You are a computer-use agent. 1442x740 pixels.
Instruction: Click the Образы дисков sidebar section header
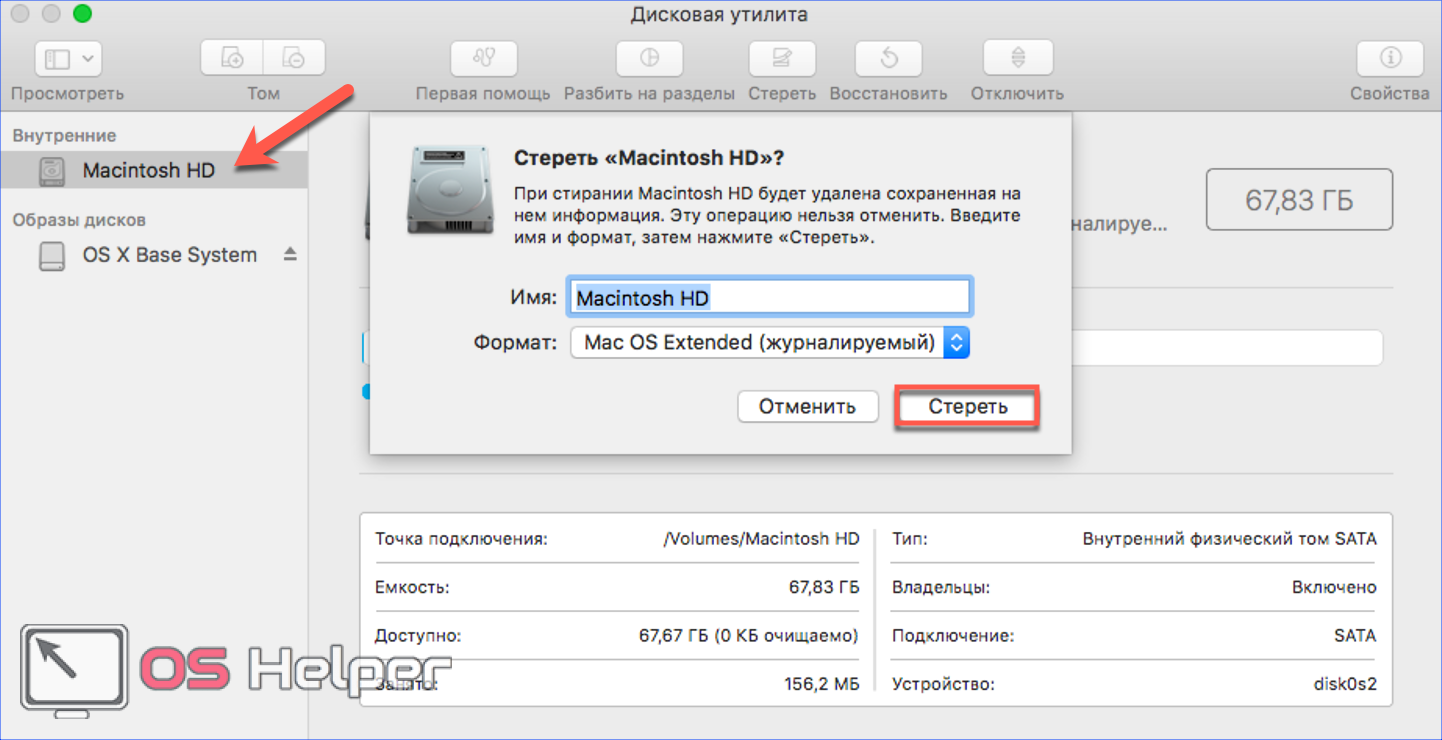coord(79,220)
